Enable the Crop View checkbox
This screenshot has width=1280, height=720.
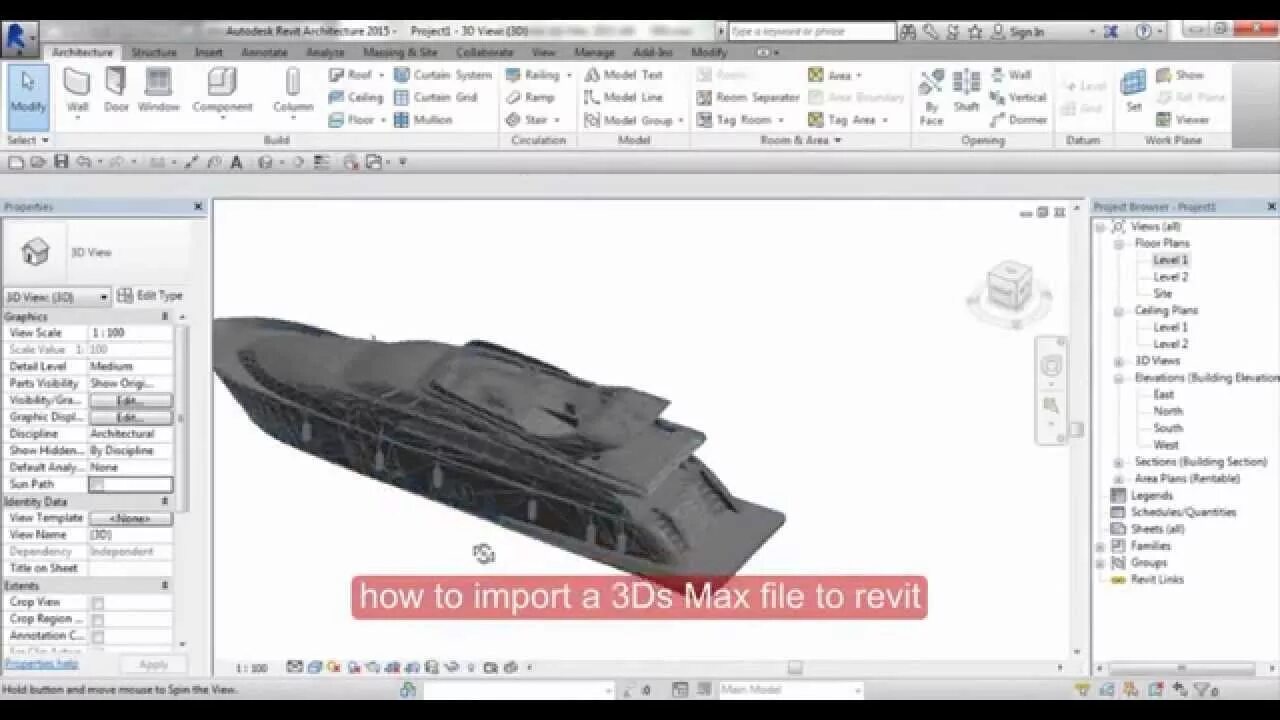[98, 602]
